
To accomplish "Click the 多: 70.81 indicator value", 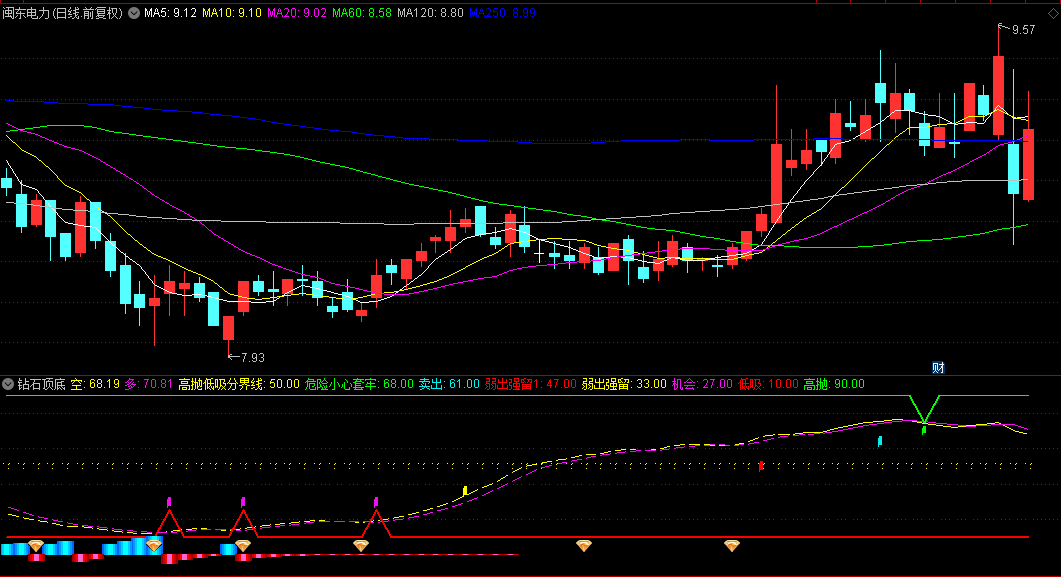I will point(149,384).
